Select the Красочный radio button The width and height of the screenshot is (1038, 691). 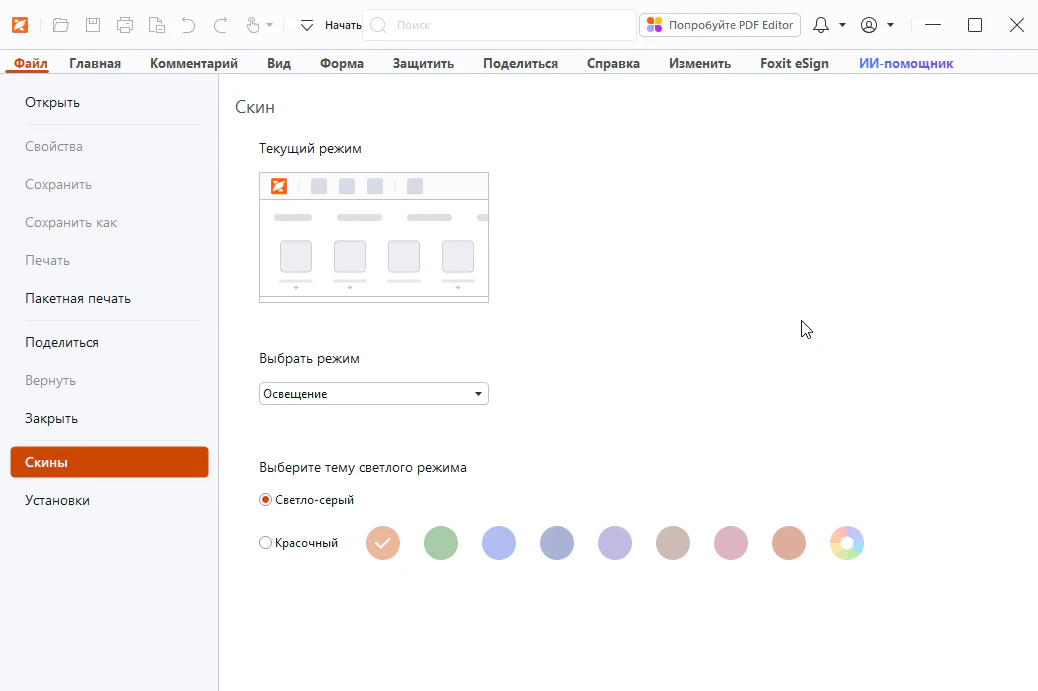265,543
